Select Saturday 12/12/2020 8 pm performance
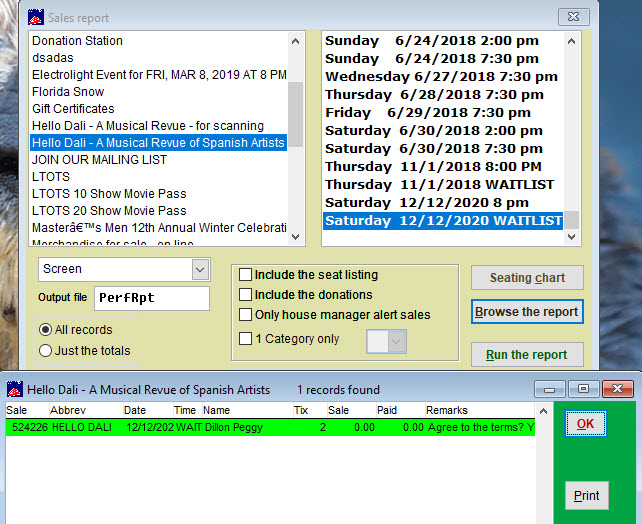Image resolution: width=642 pixels, height=524 pixels. [x=432, y=203]
